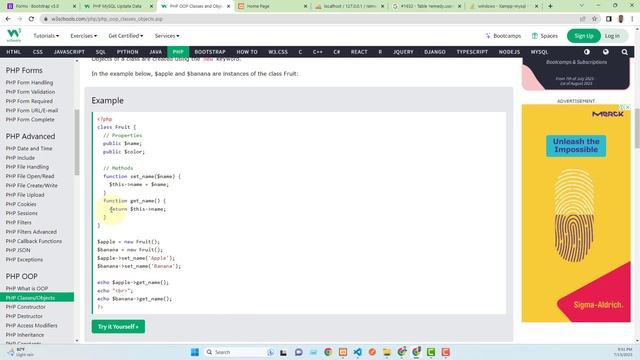This screenshot has height=360, width=640.
Task: Open the W3Schools search magnifier
Action: tap(624, 52)
